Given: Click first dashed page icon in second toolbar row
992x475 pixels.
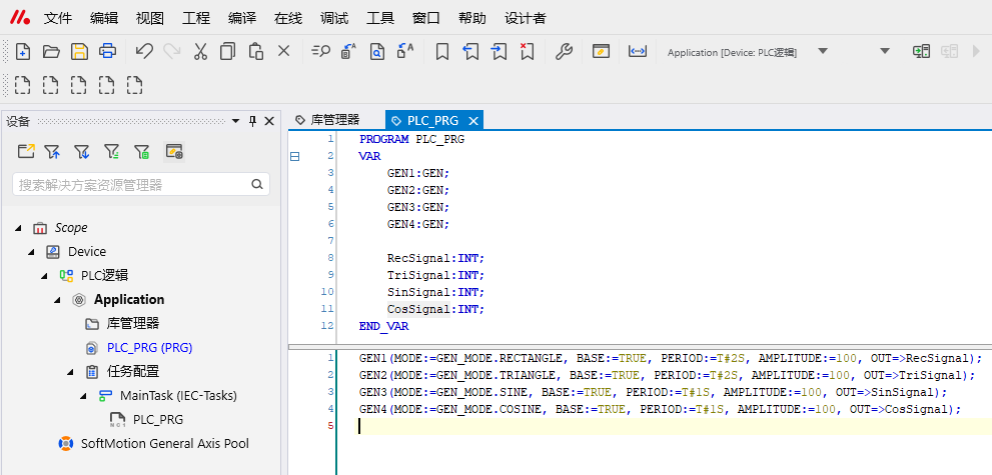Looking at the screenshot, I should tap(23, 85).
